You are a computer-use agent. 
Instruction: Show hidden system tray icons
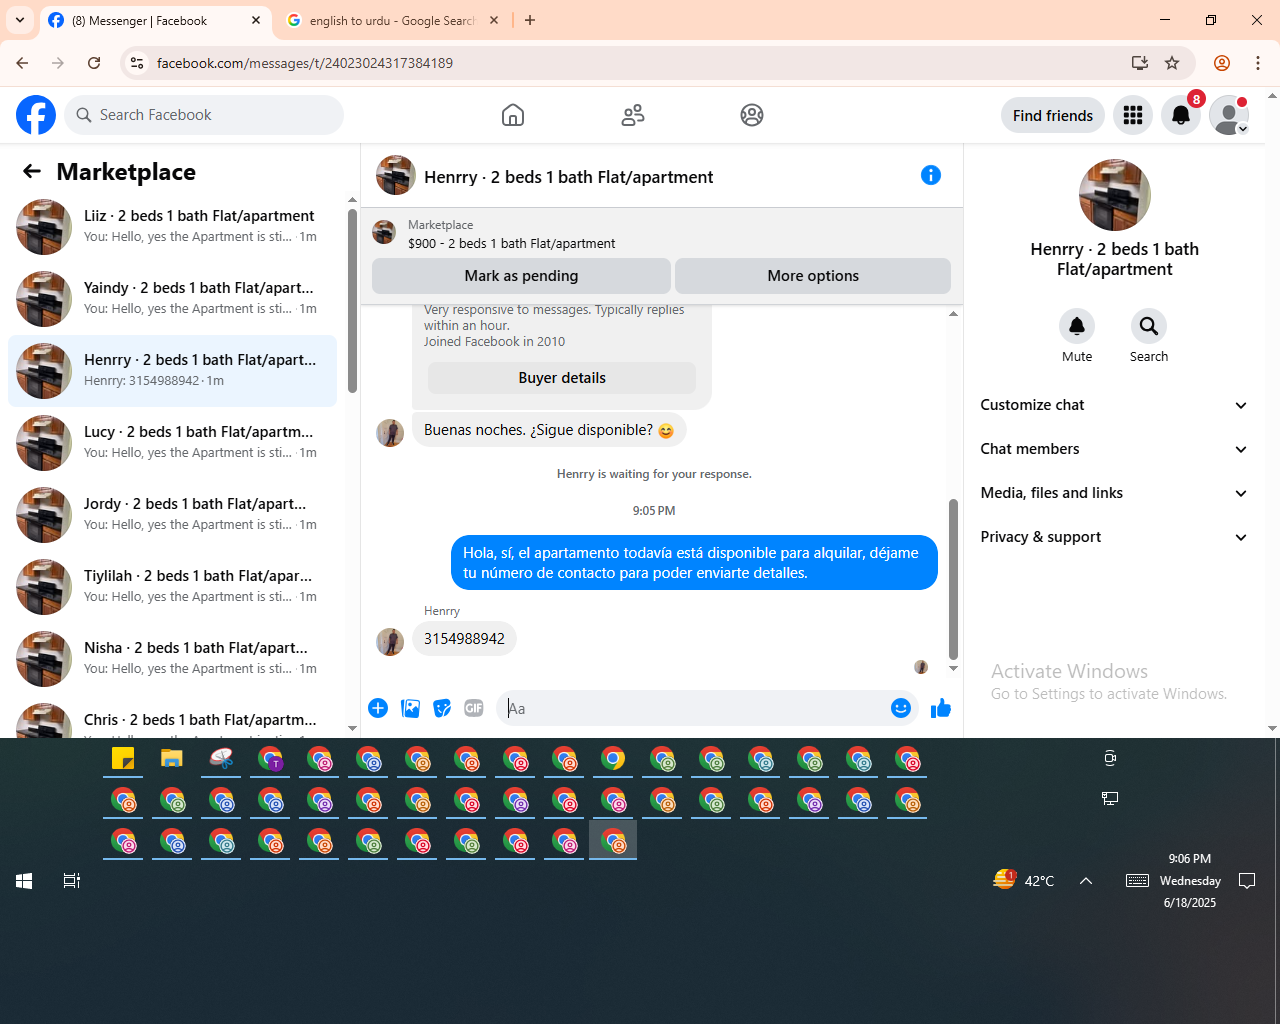click(1086, 881)
